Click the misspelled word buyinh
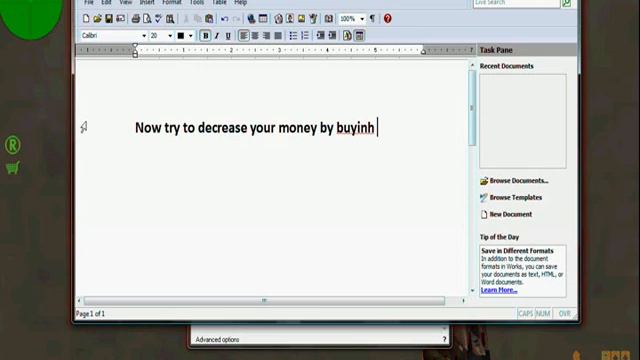This screenshot has width=640, height=360. (355, 128)
